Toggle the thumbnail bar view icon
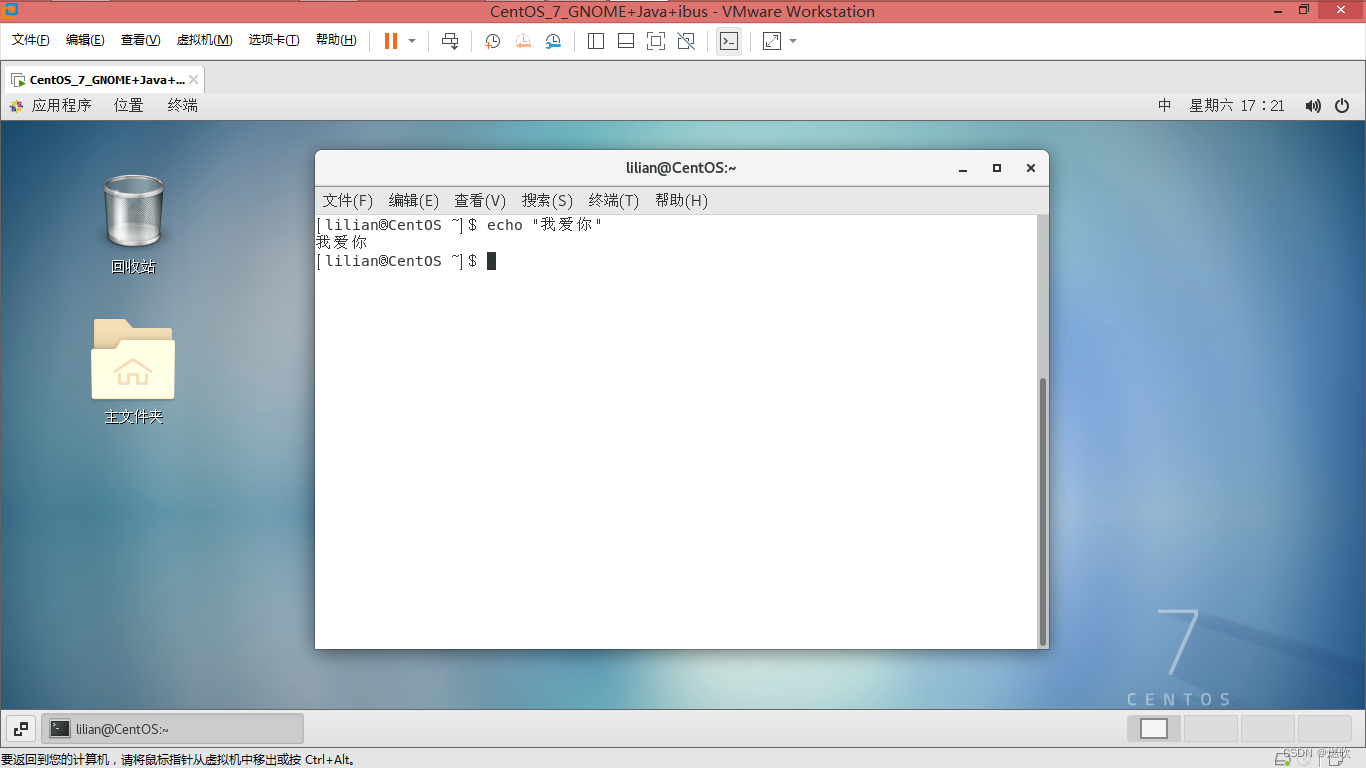The height and width of the screenshot is (768, 1366). [x=626, y=41]
